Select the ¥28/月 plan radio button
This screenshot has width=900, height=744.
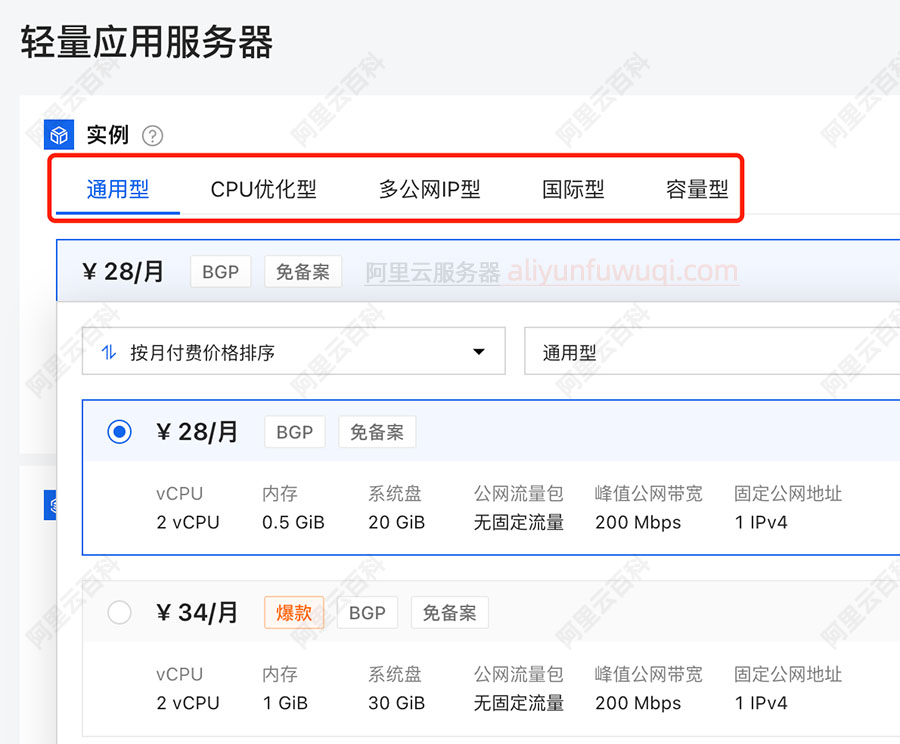[x=119, y=432]
